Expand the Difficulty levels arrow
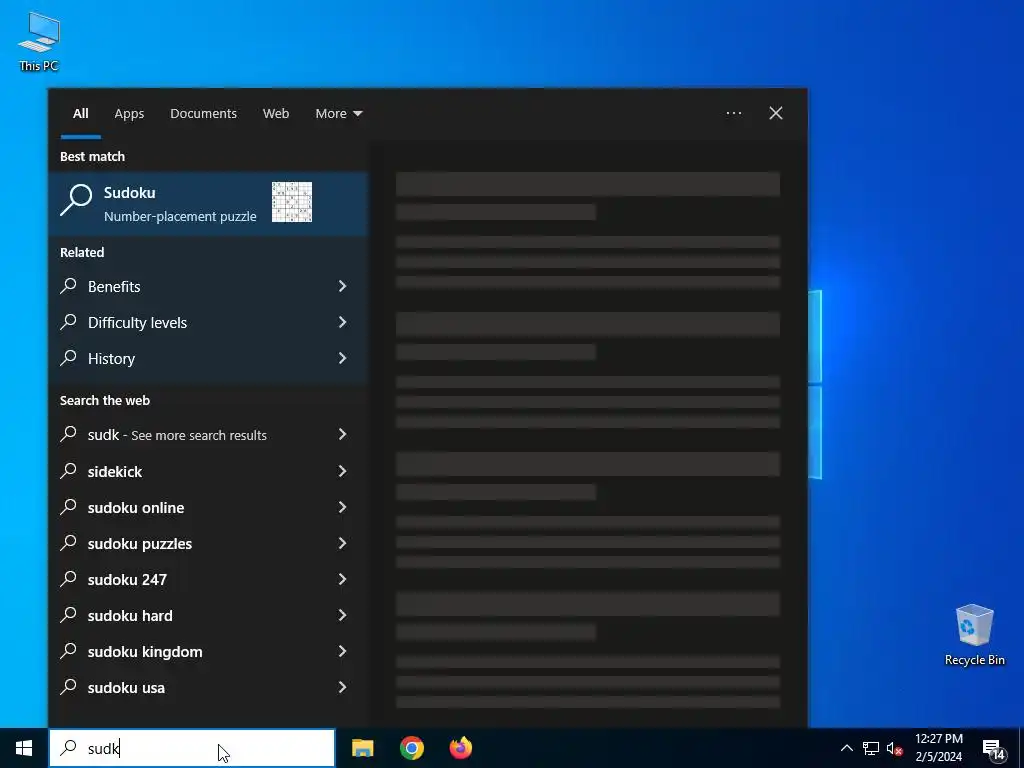This screenshot has width=1024, height=768. [x=342, y=322]
